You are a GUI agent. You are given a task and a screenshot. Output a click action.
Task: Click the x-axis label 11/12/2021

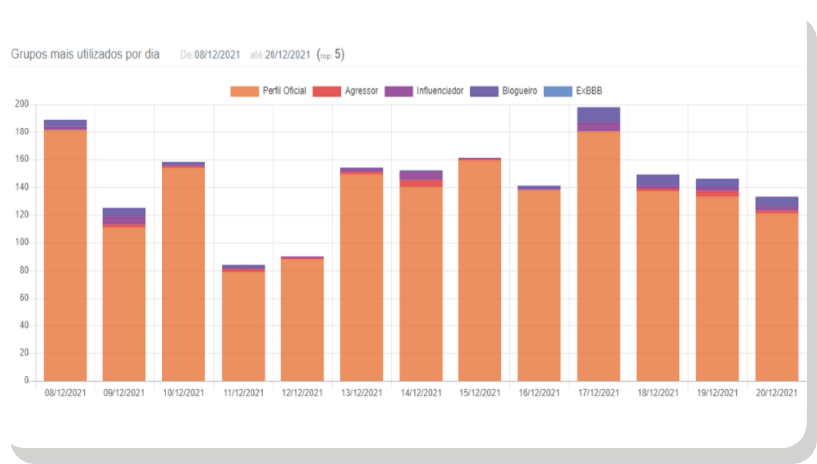click(x=243, y=393)
